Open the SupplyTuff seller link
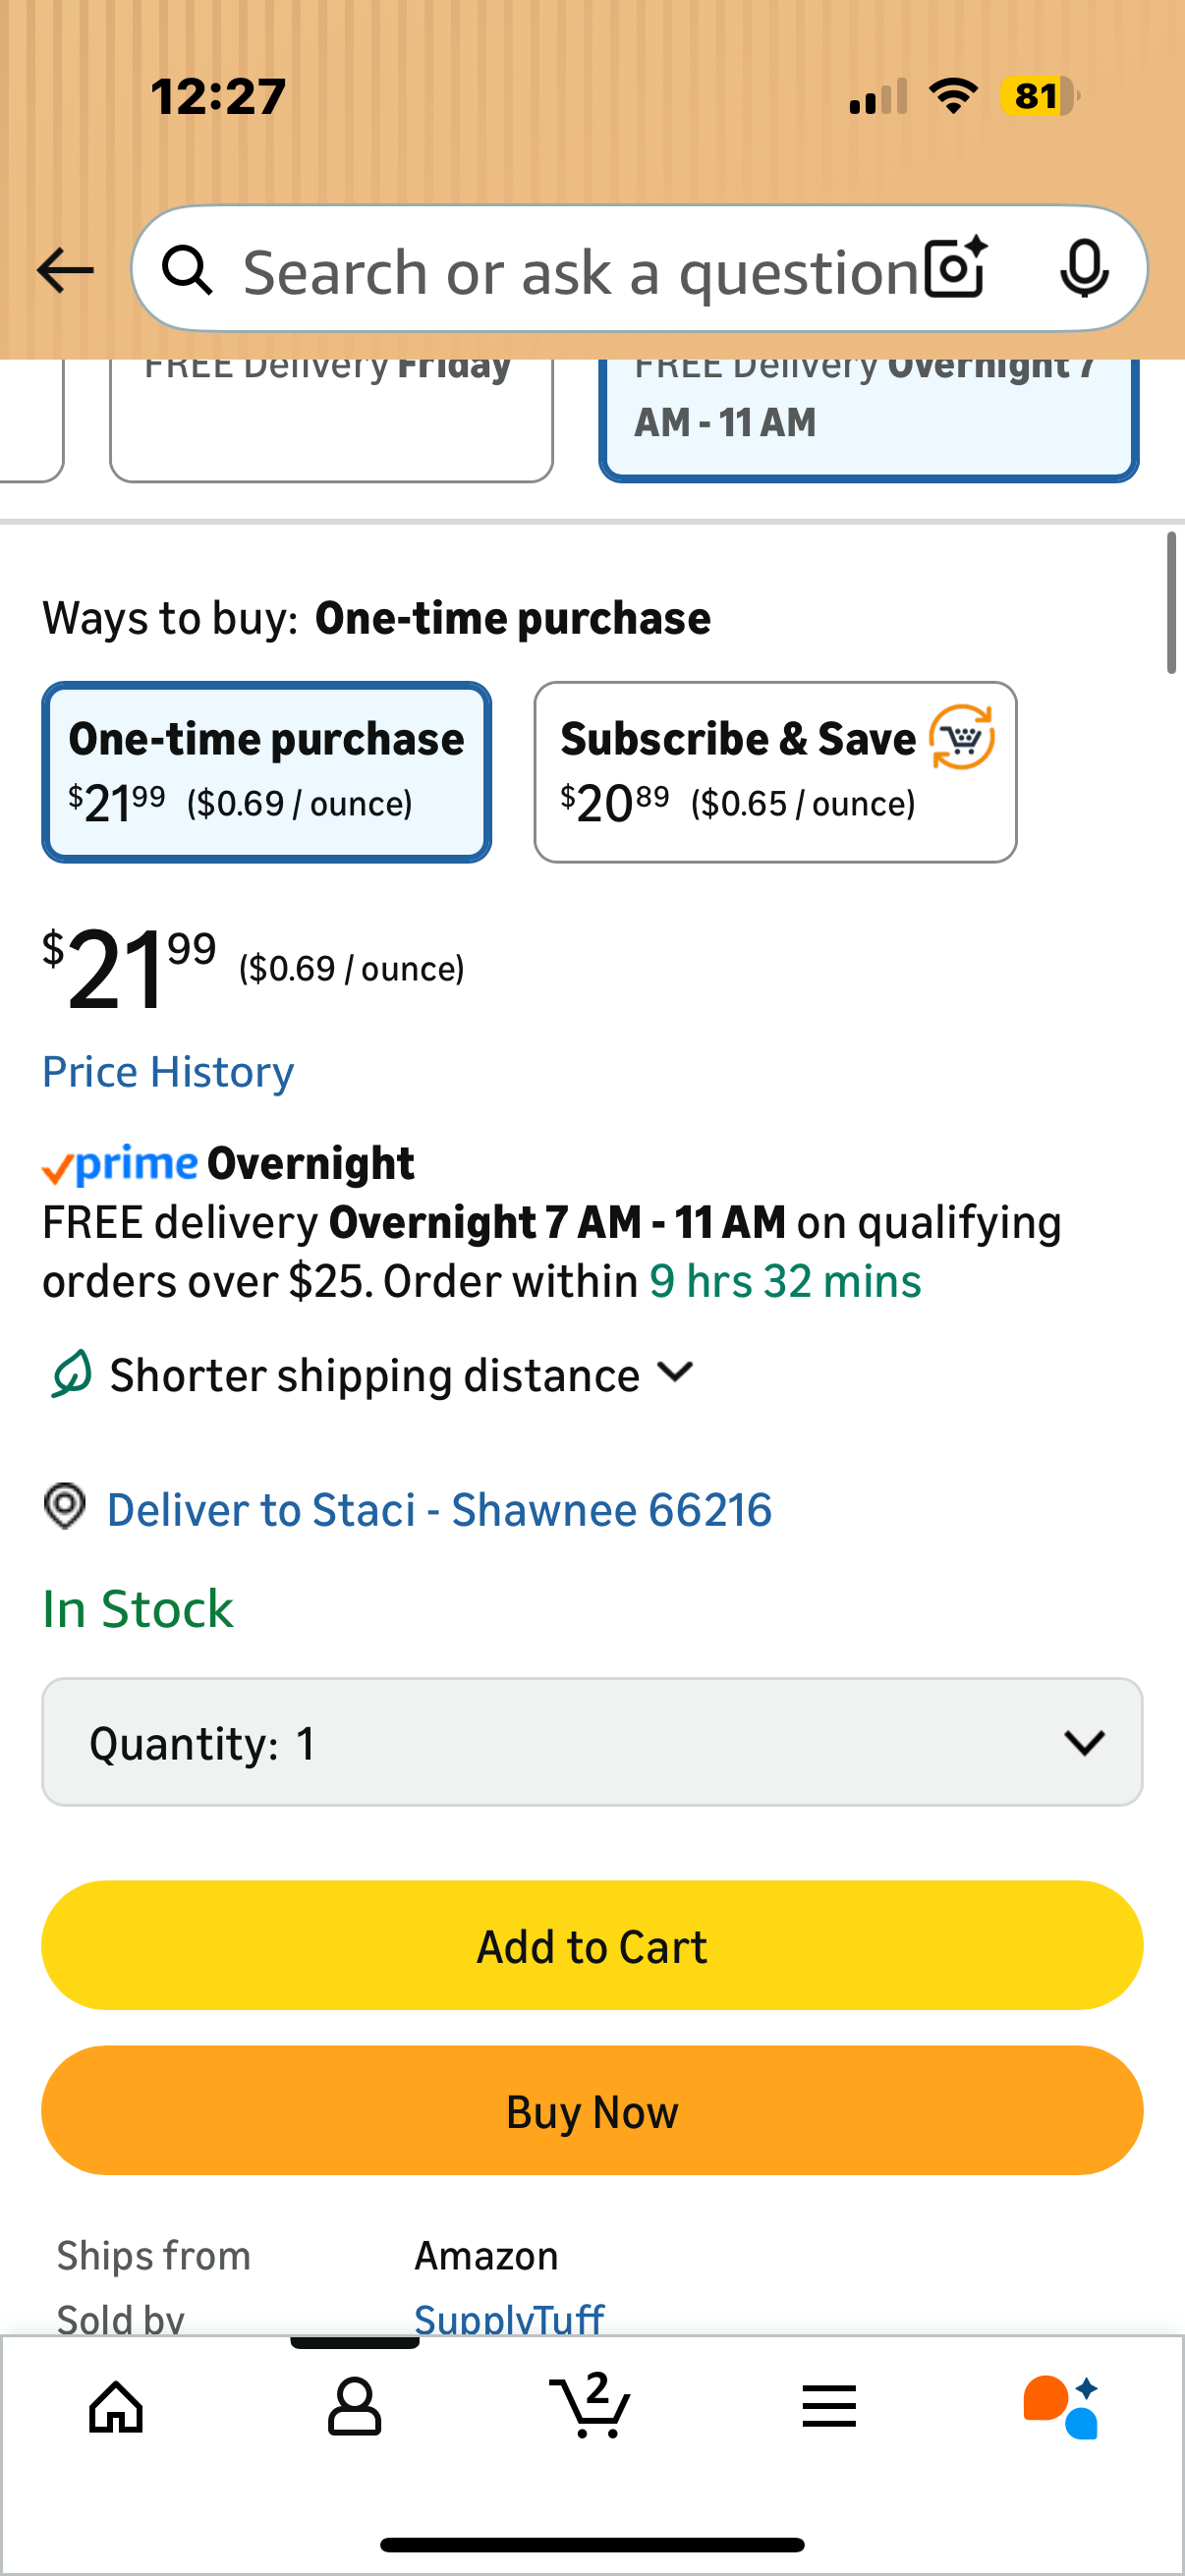 point(509,2318)
